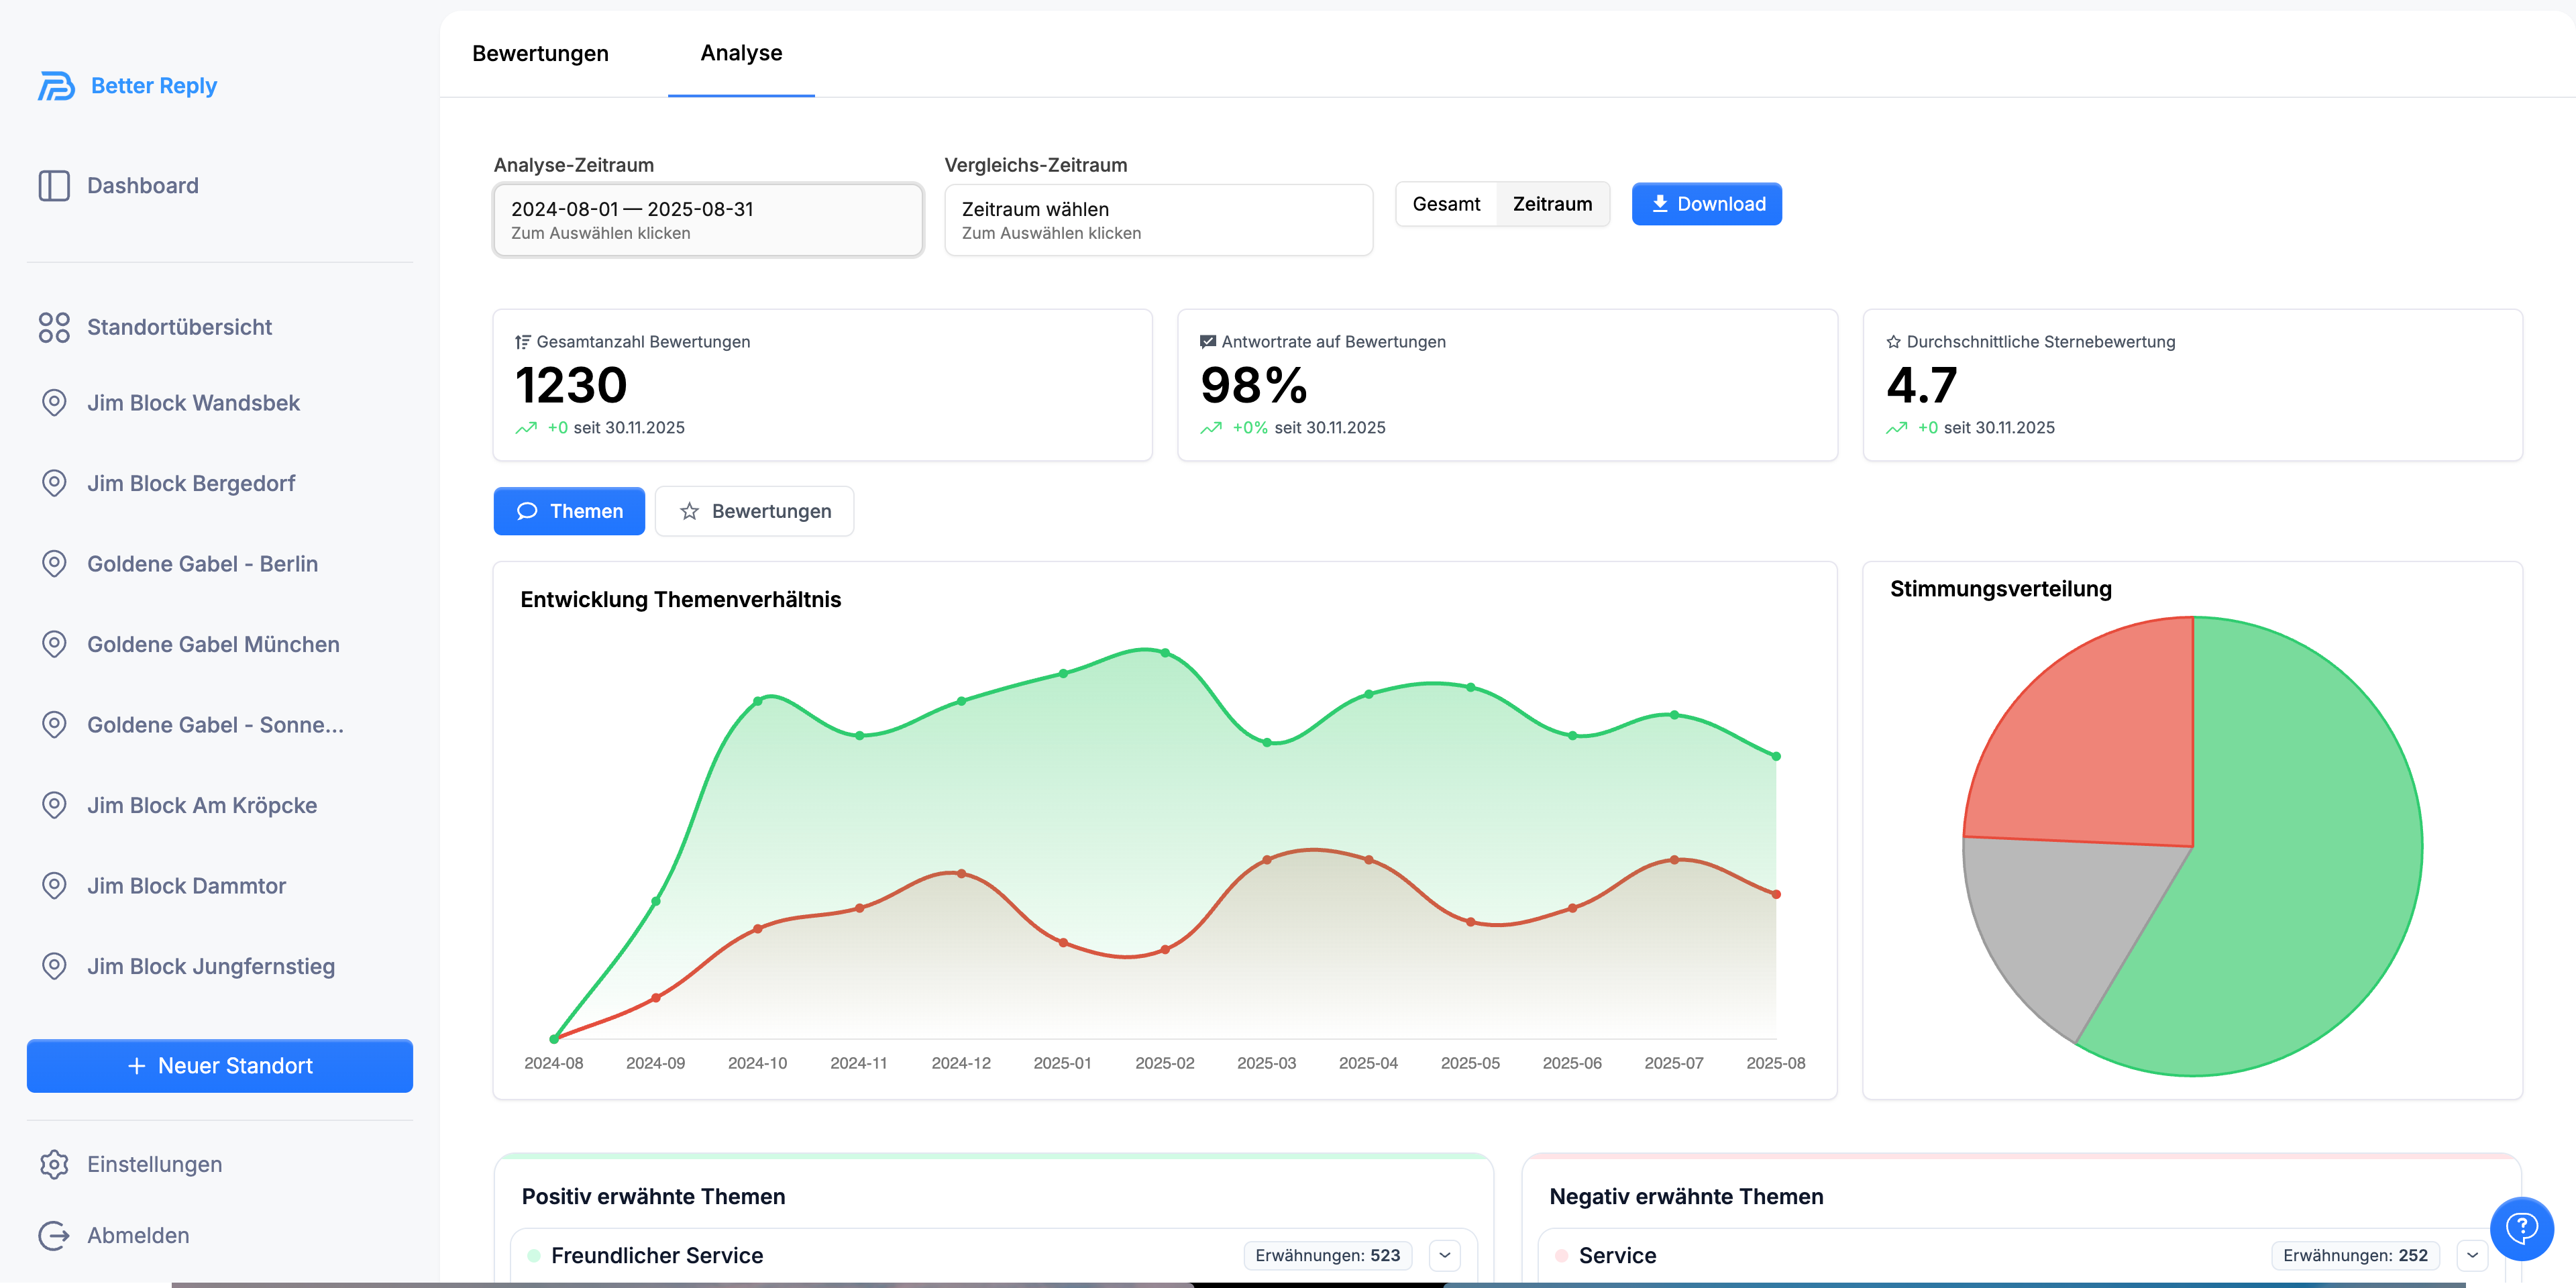The height and width of the screenshot is (1288, 2576).
Task: Click the Abmelden logout icon
Action: click(x=54, y=1235)
